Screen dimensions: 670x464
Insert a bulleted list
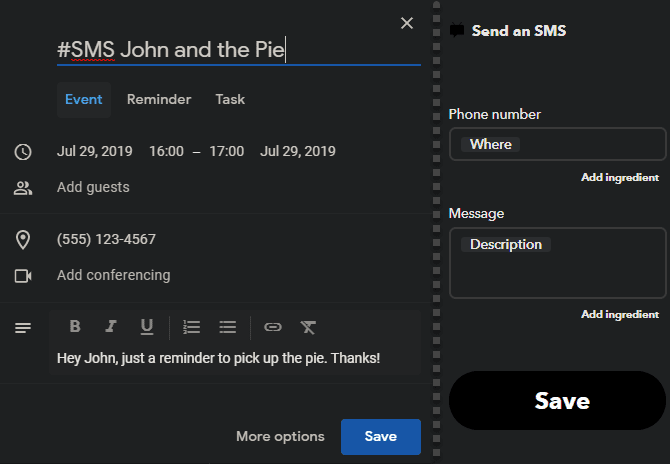[227, 326]
